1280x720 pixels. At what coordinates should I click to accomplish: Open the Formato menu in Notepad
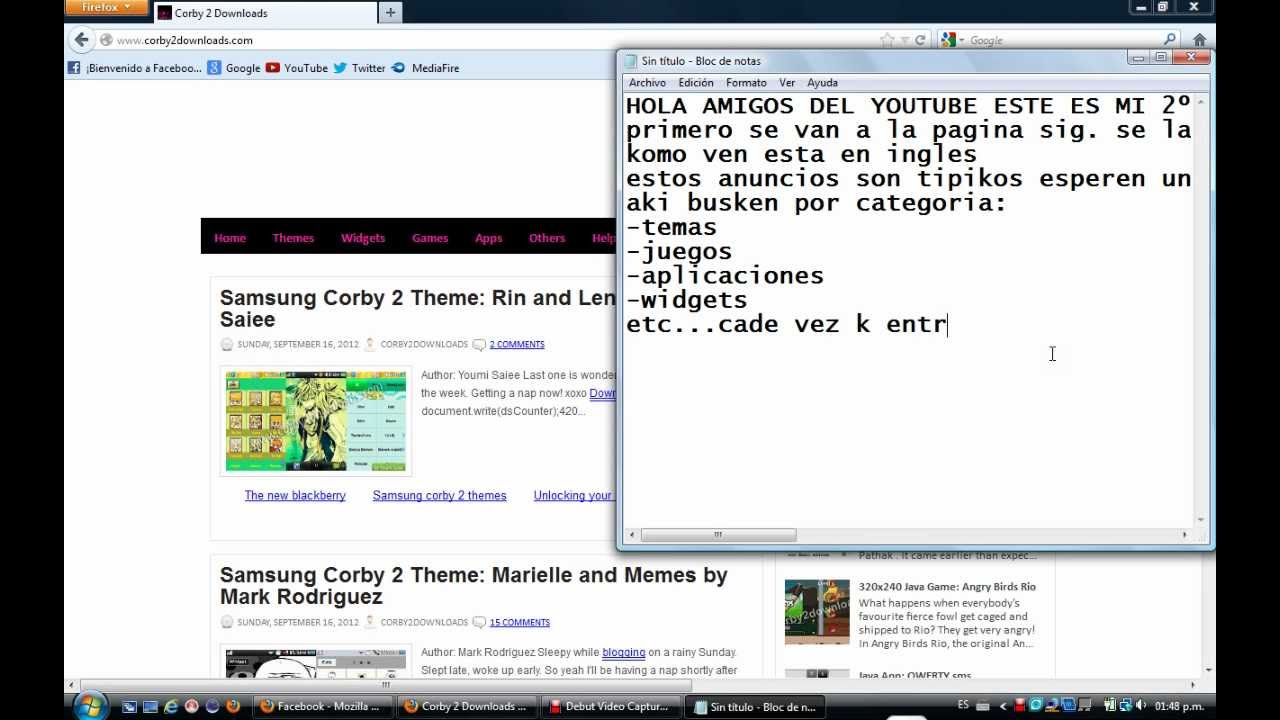tap(746, 83)
